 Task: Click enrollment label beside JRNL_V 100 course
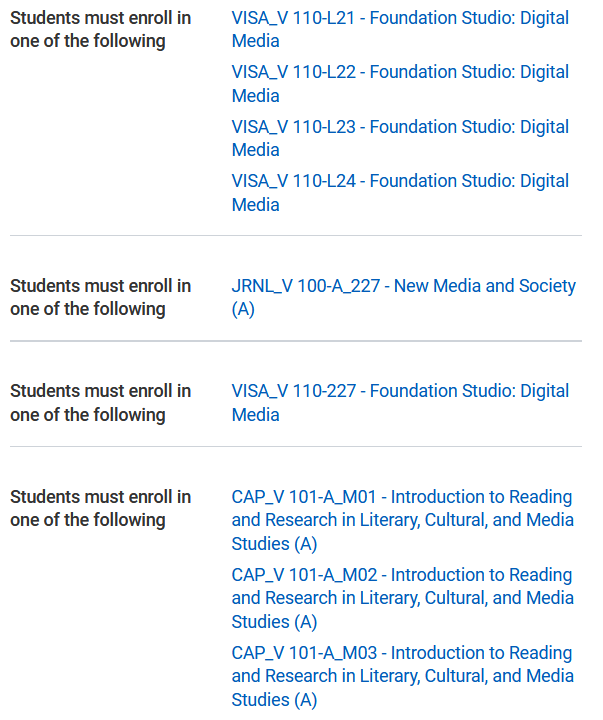pyautogui.click(x=101, y=297)
